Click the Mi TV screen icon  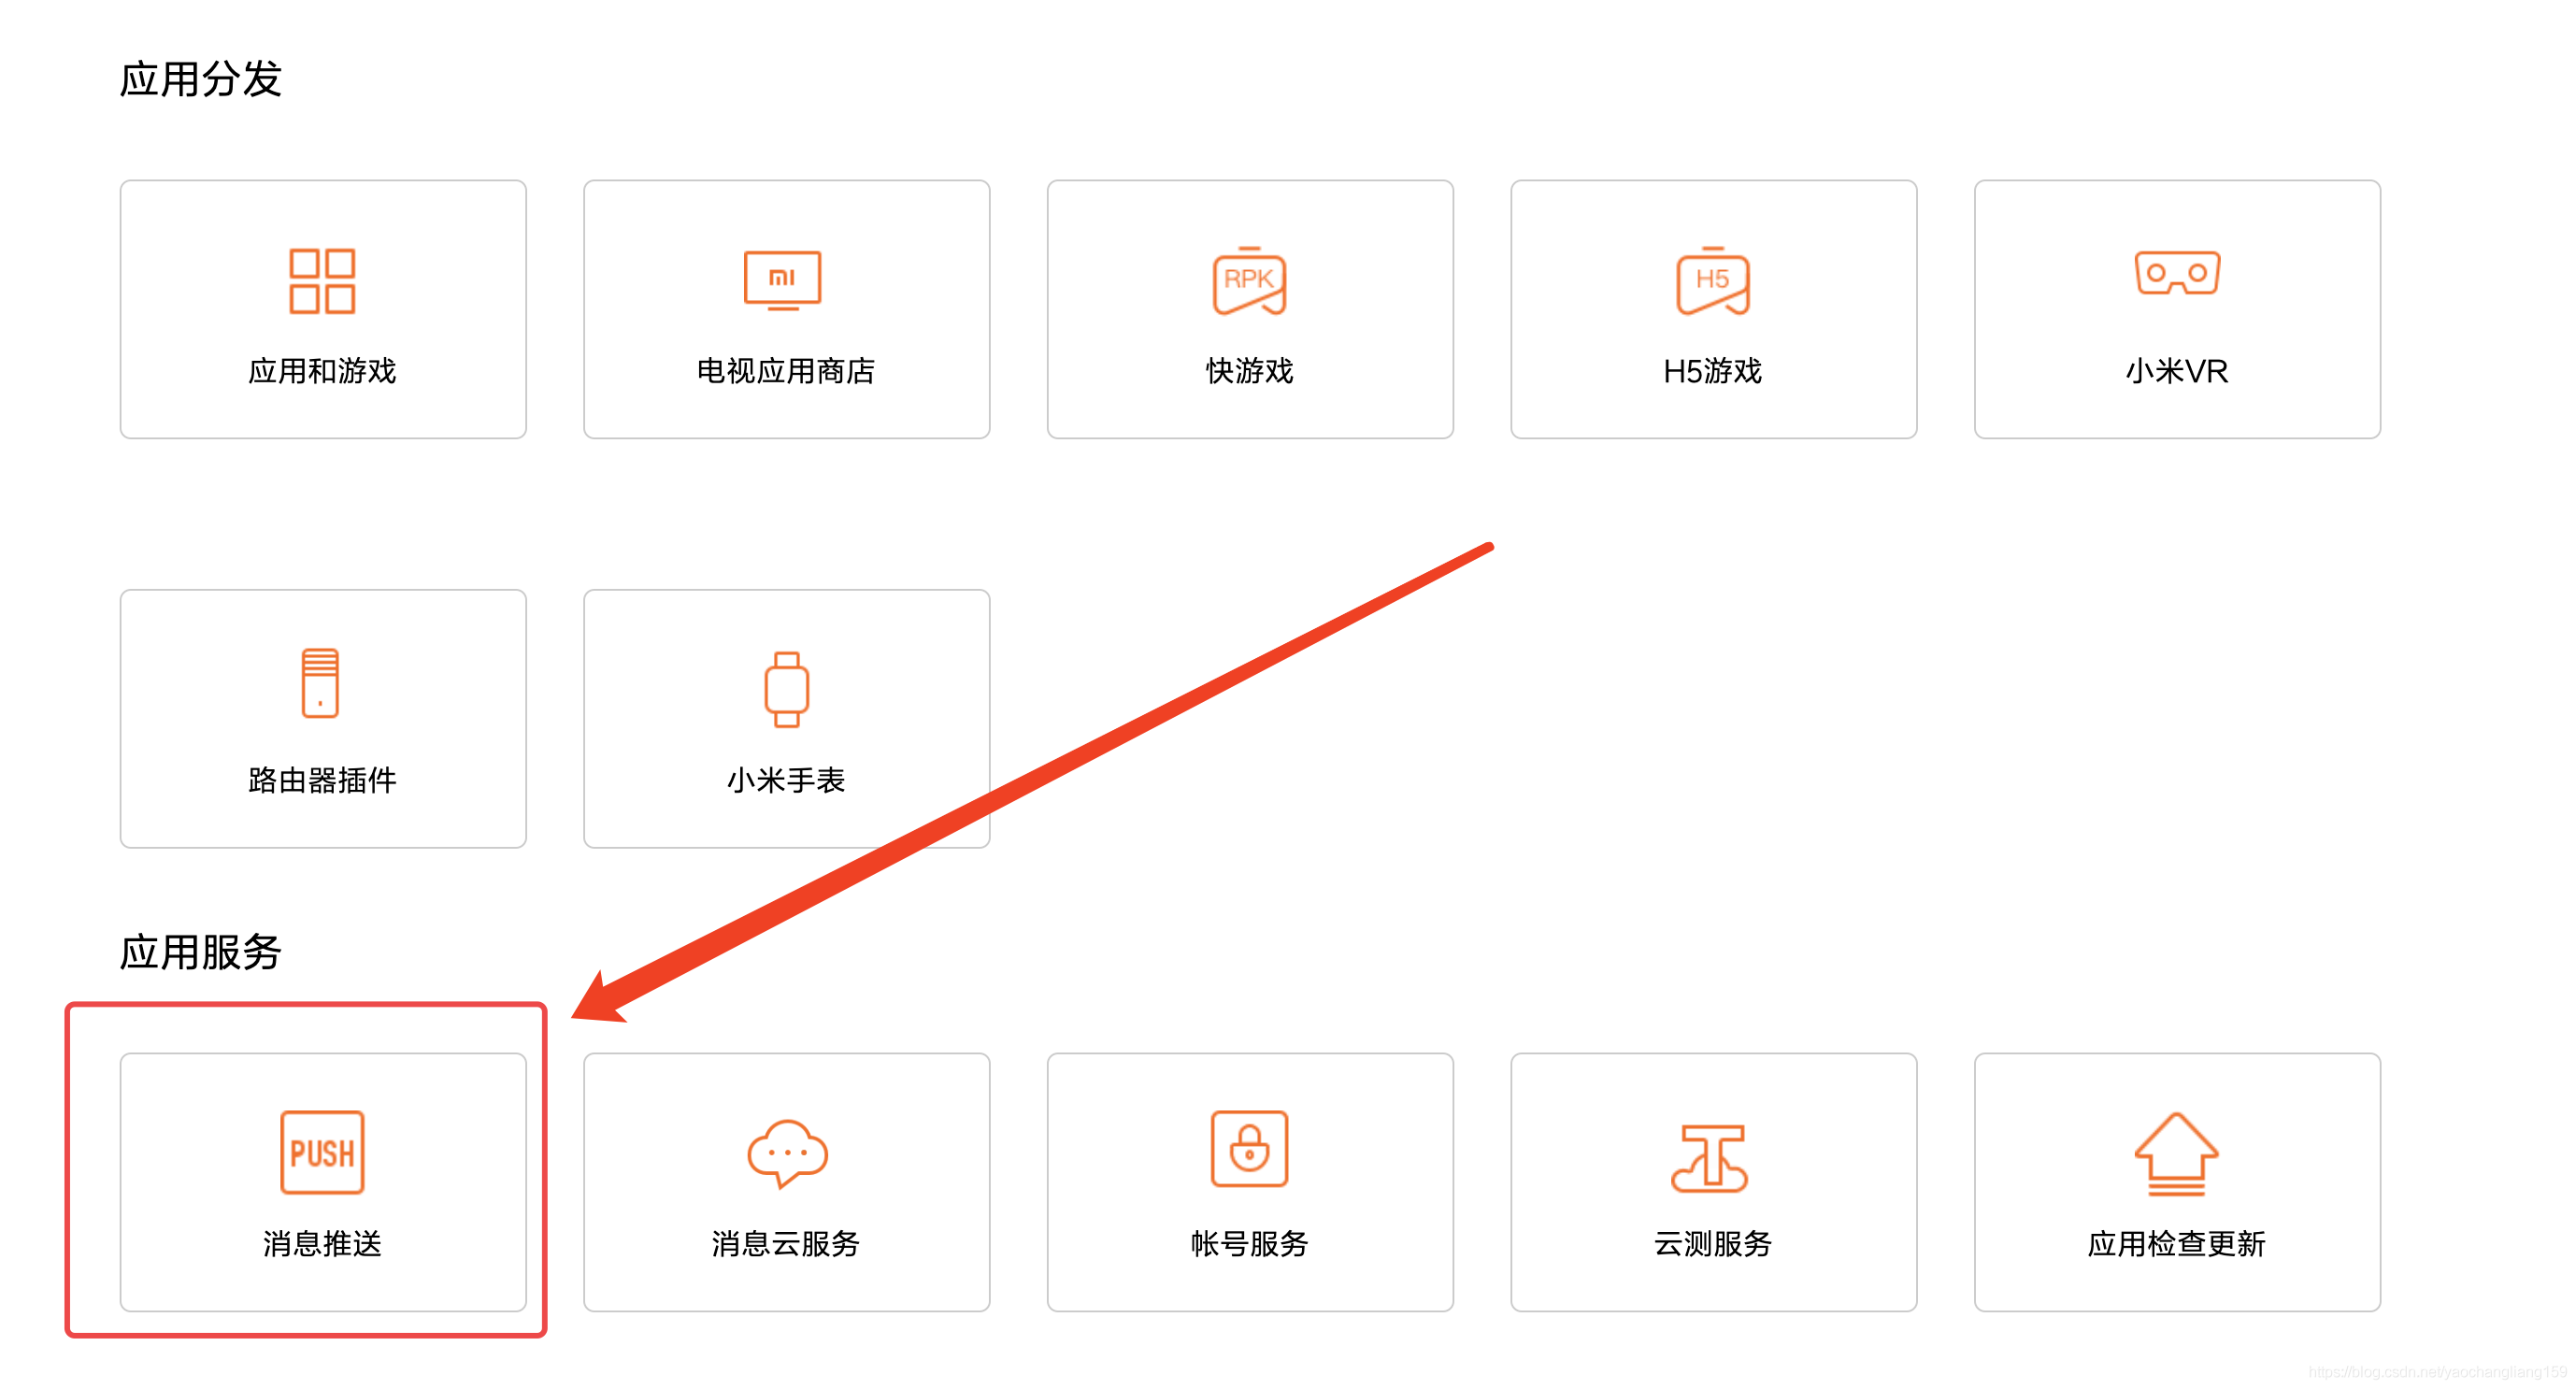click(783, 280)
